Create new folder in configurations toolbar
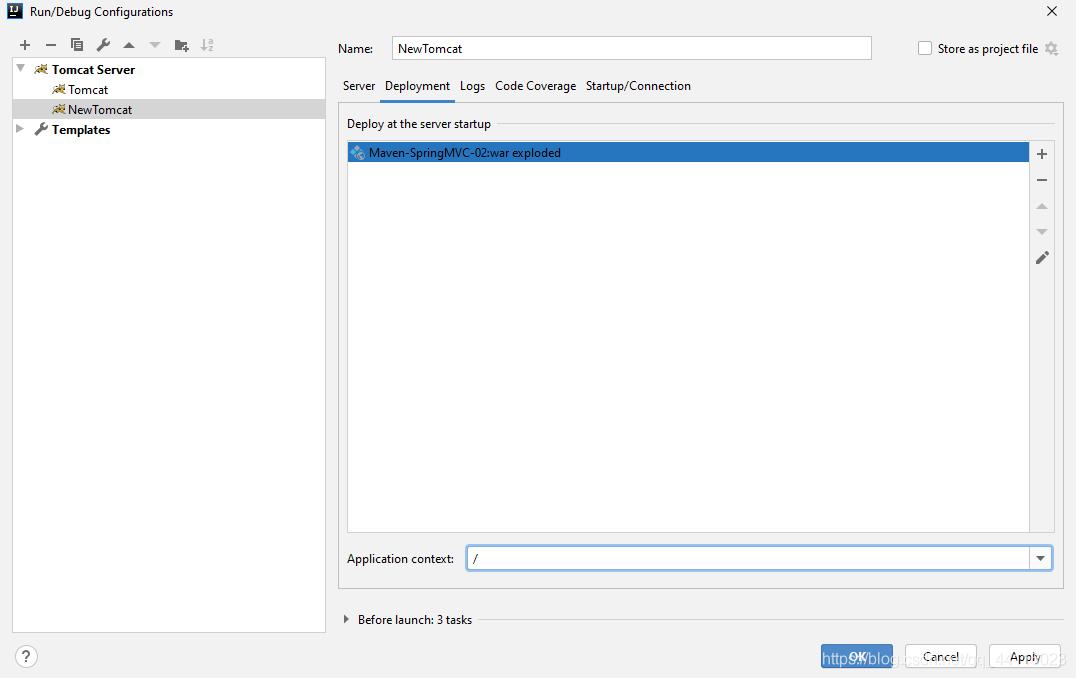This screenshot has width=1076, height=678. tap(181, 45)
